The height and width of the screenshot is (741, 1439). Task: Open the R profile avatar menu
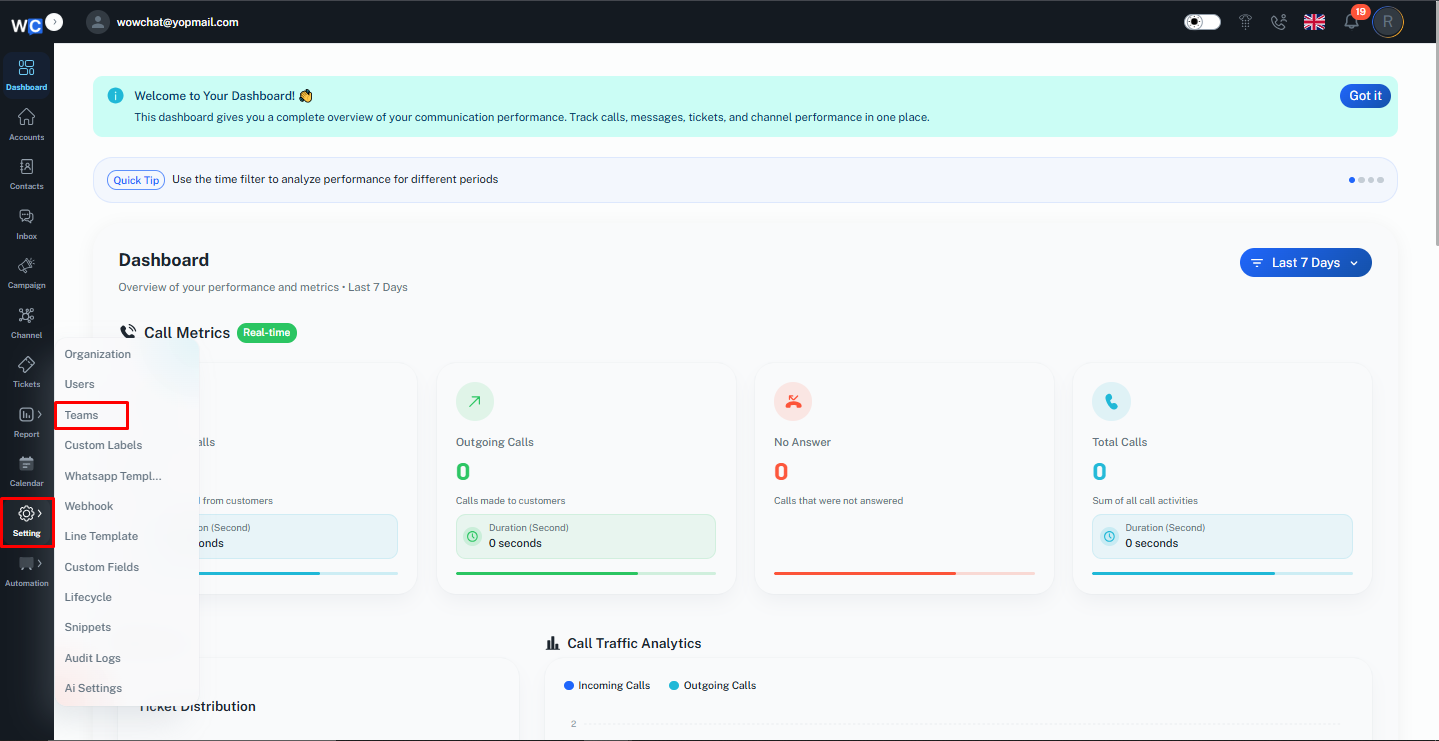(x=1387, y=22)
